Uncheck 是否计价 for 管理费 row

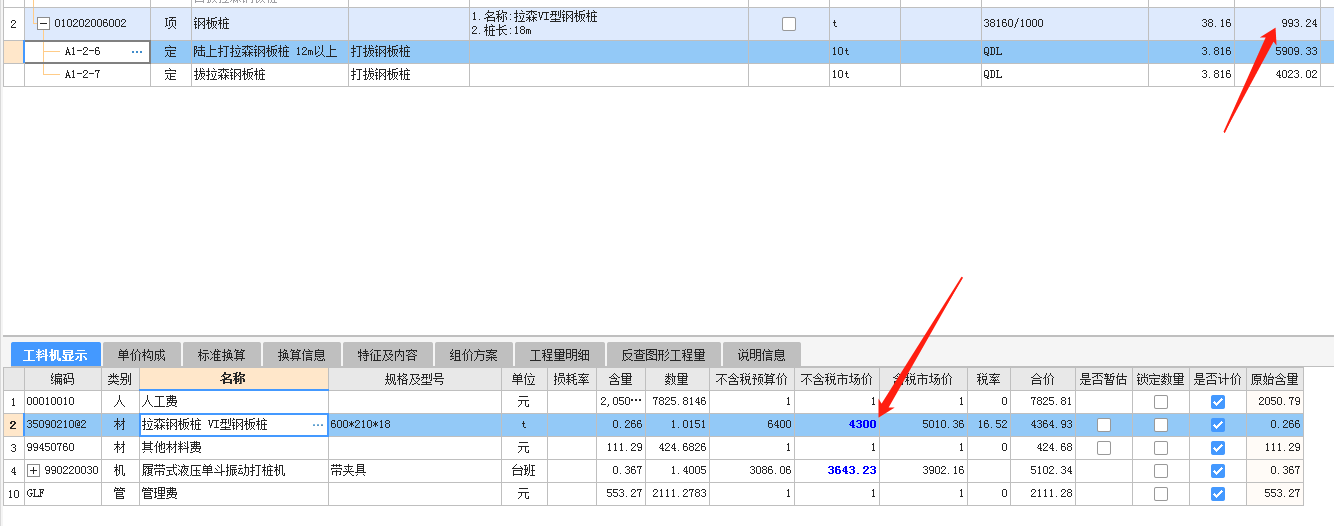tap(1218, 494)
